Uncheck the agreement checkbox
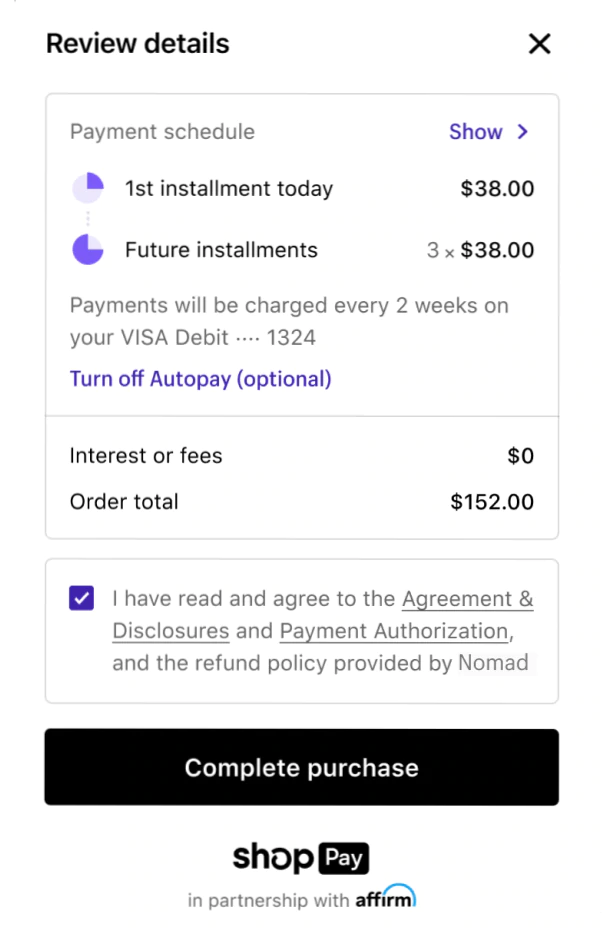The height and width of the screenshot is (934, 602). click(x=82, y=599)
